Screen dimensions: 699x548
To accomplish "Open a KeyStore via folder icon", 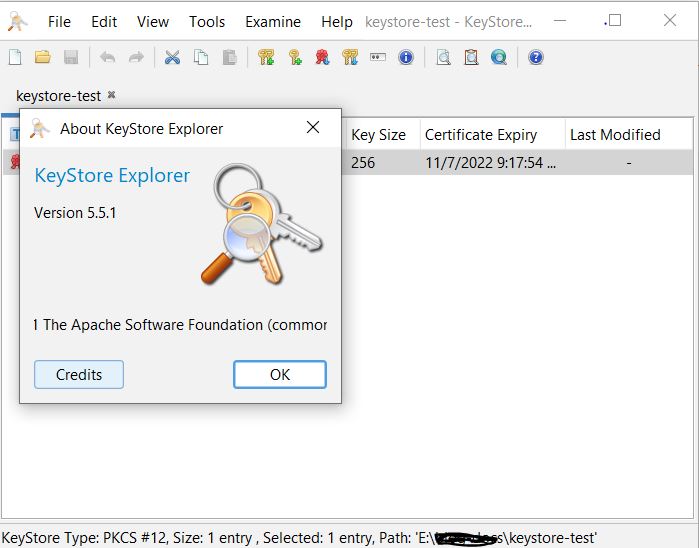I will 43,58.
